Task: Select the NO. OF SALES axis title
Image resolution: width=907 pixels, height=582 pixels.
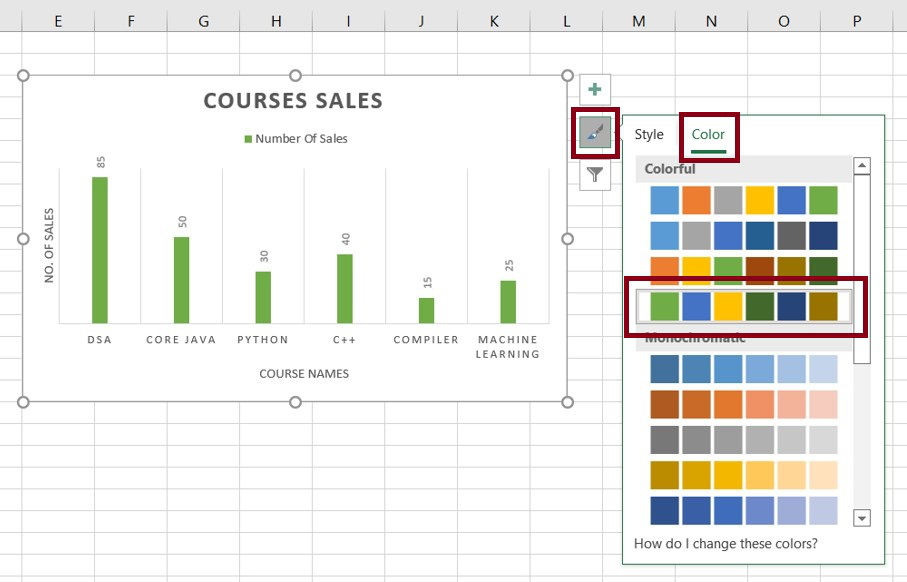Action: coord(49,245)
